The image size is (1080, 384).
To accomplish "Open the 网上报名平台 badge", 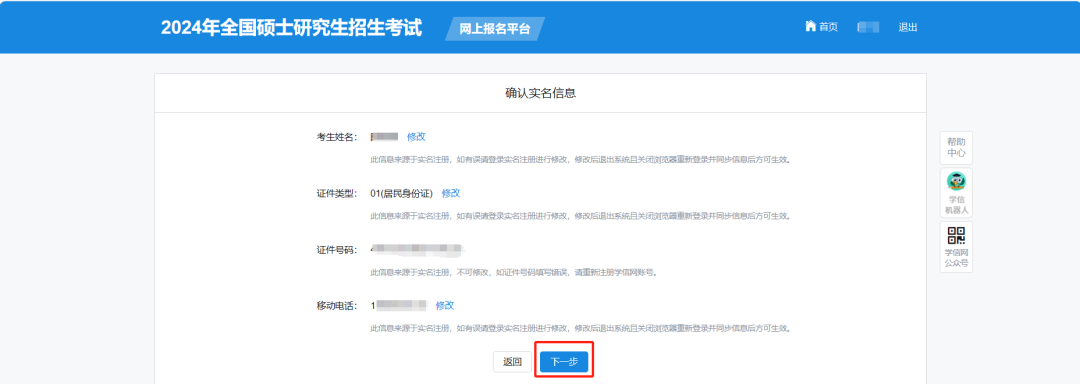I will point(495,29).
